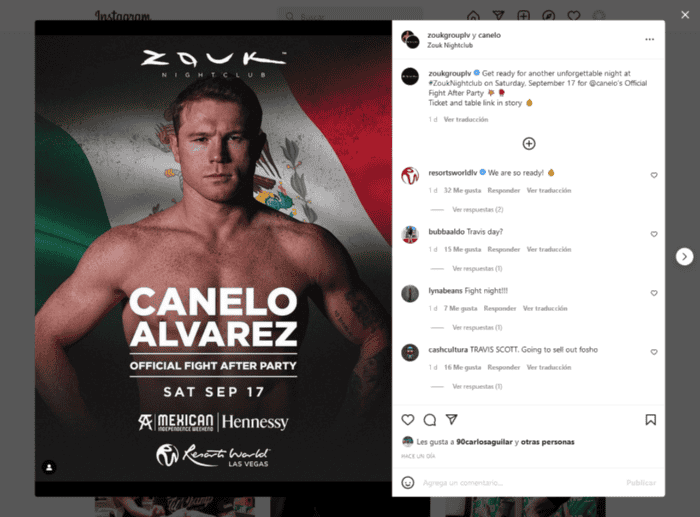Load more comments with the plus button
The height and width of the screenshot is (517, 700).
coord(529,144)
